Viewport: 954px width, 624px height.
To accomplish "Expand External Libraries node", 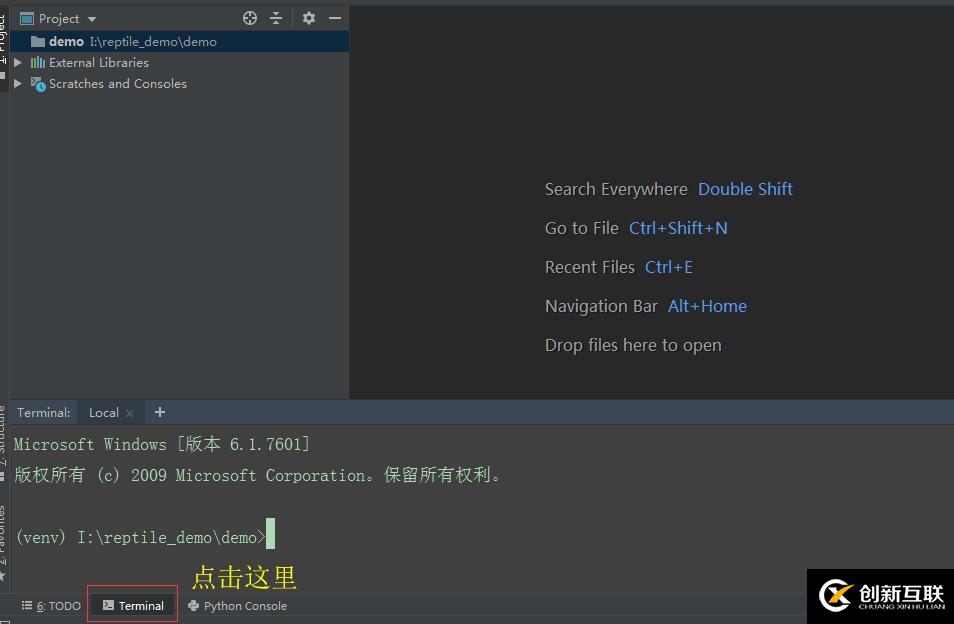I will coord(18,63).
